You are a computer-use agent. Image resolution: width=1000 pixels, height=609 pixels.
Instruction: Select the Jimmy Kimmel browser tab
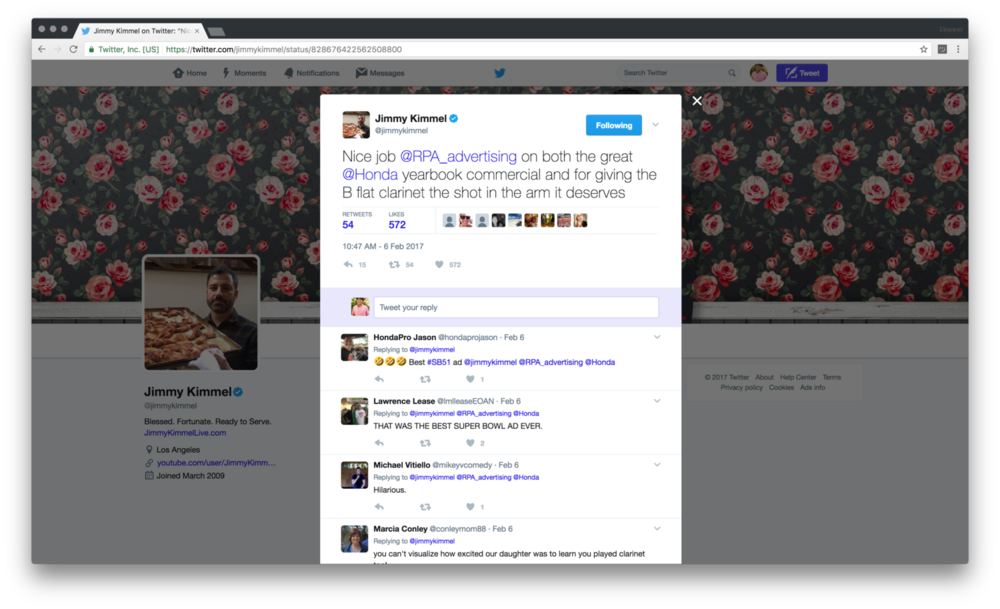140,31
